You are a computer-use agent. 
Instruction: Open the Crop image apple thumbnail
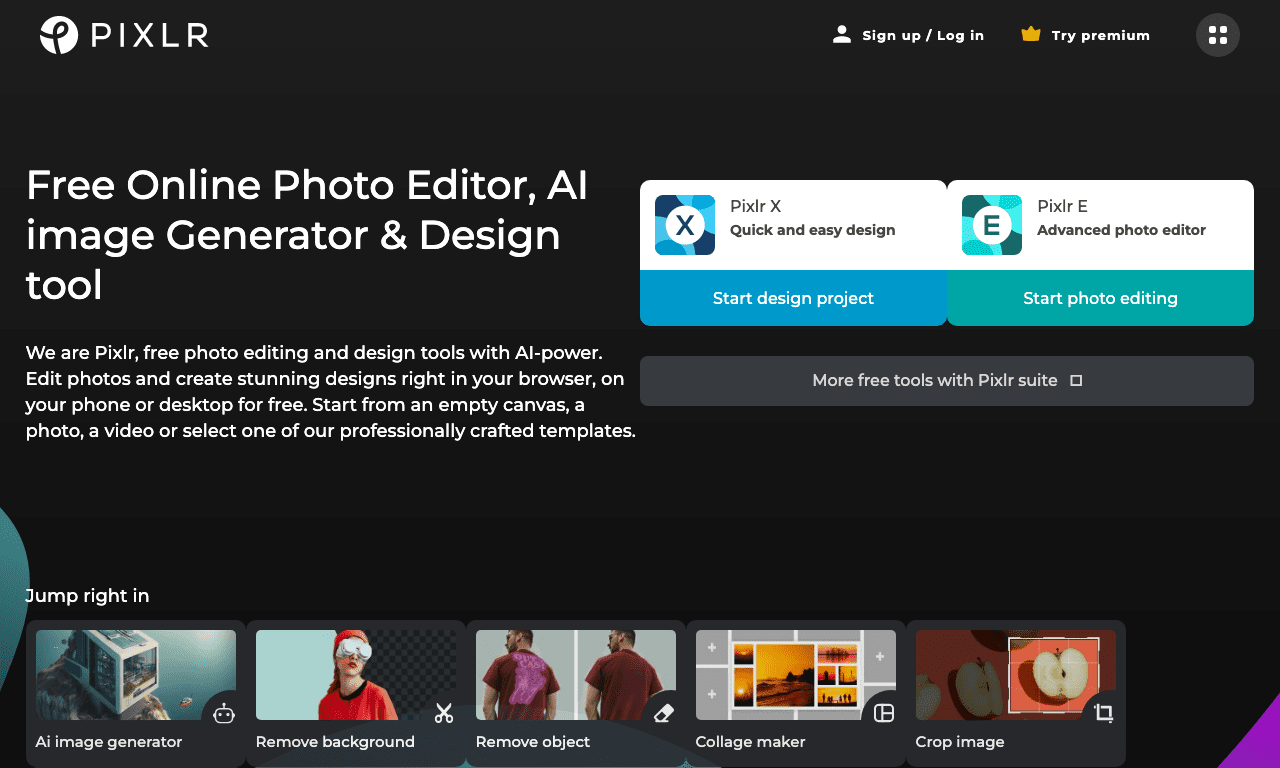1016,675
